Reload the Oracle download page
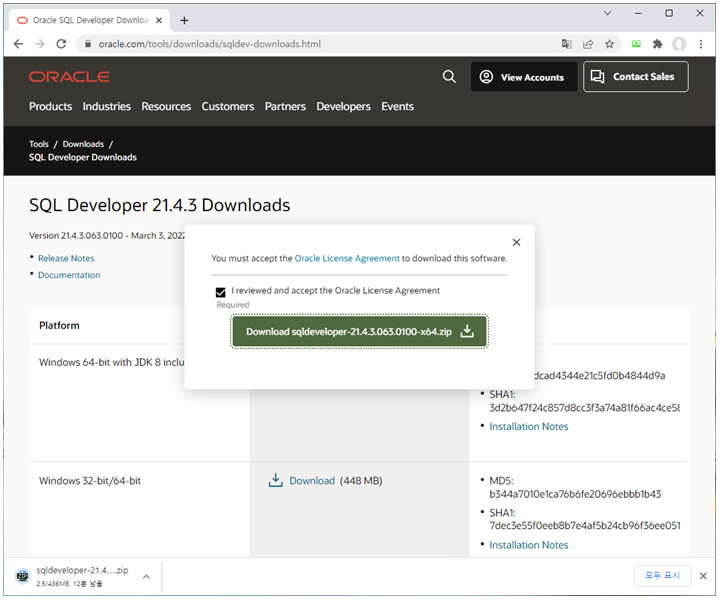The image size is (721, 601). coord(61,44)
